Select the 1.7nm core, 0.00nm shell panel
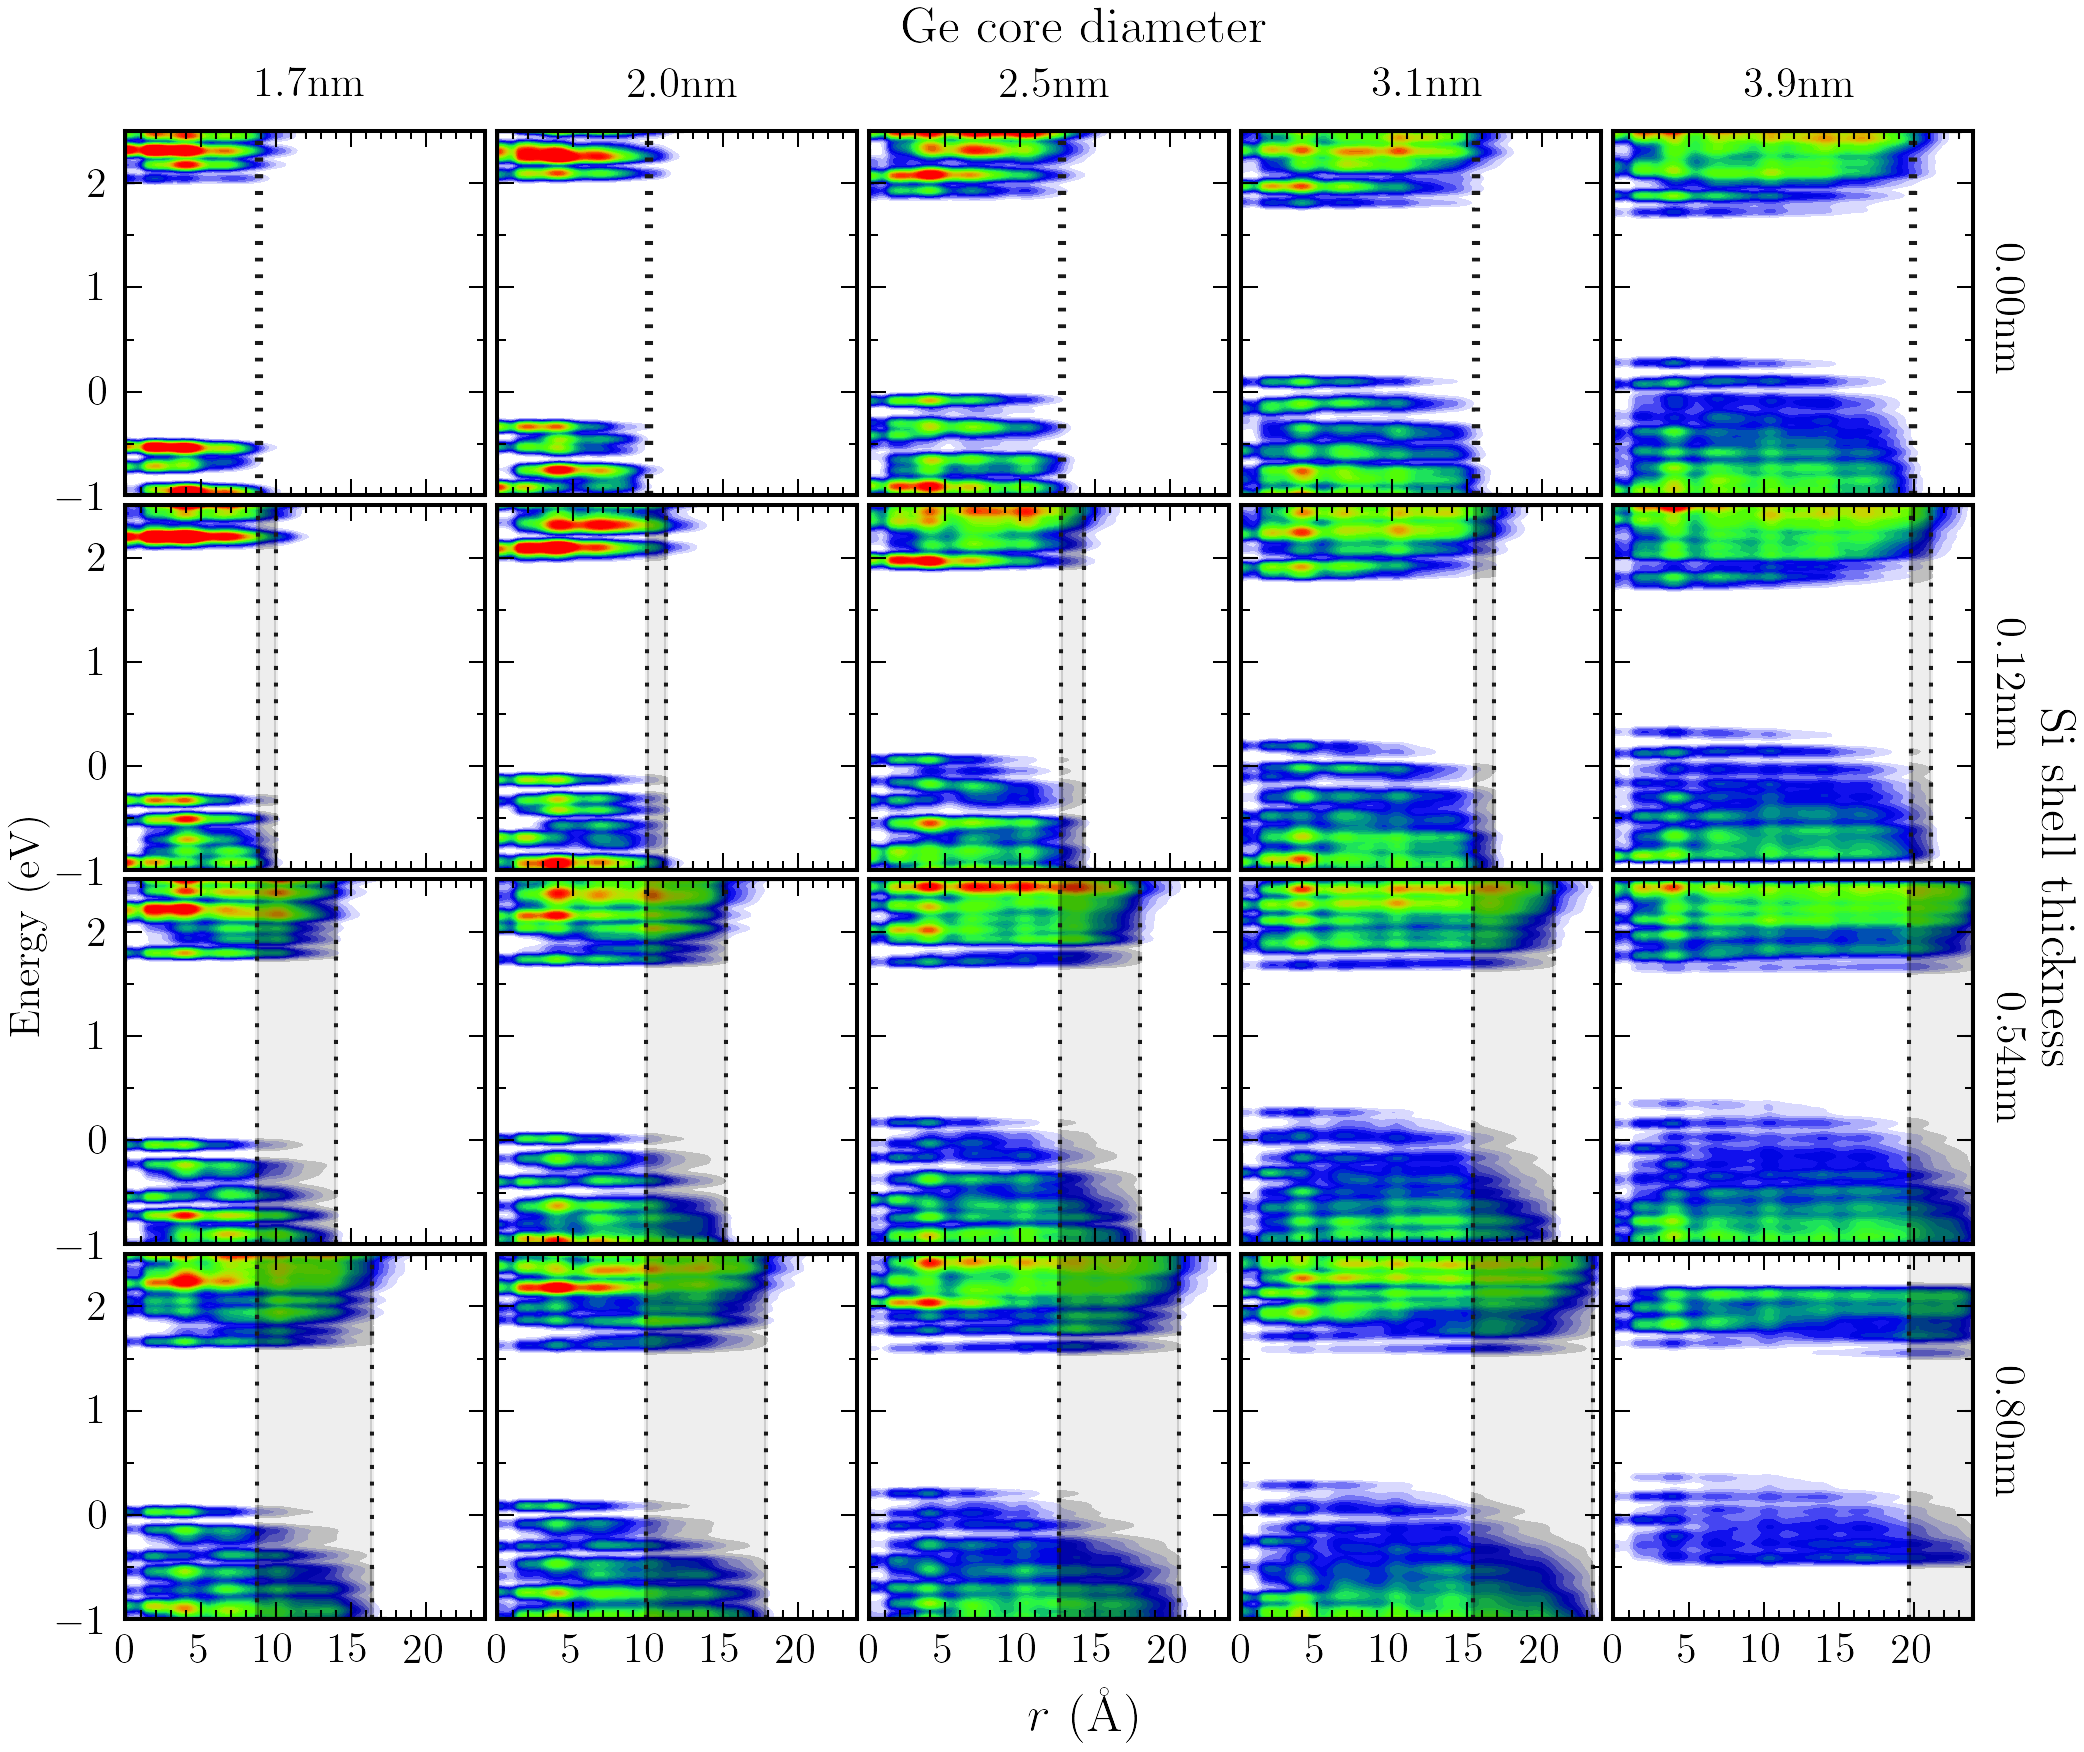 [x=304, y=312]
